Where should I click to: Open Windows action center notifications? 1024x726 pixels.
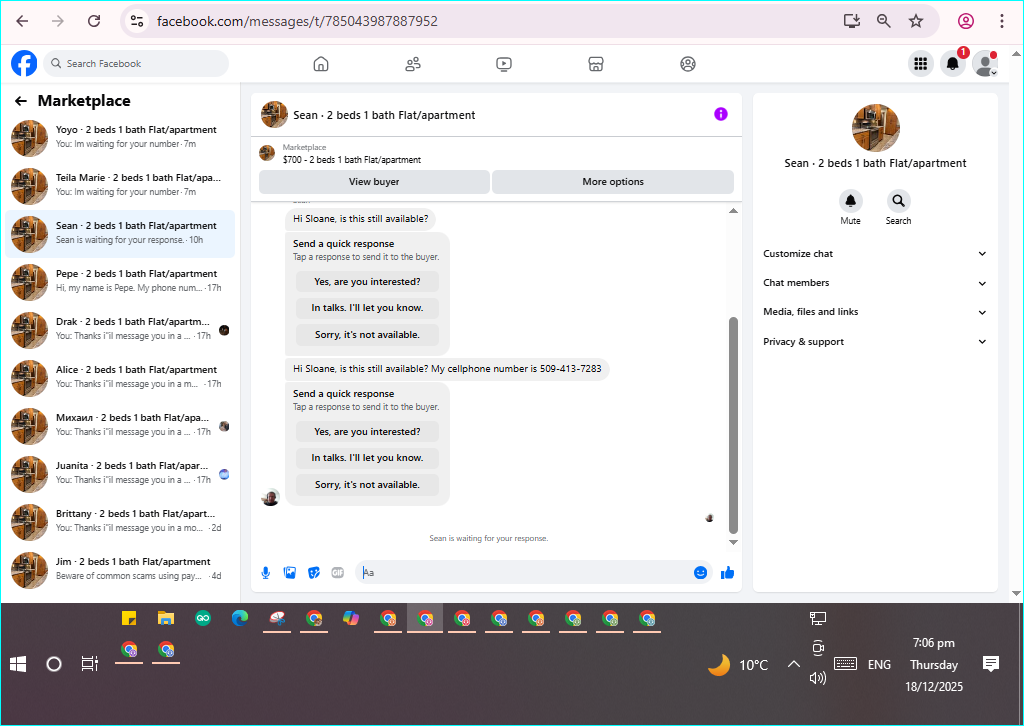pyautogui.click(x=991, y=665)
